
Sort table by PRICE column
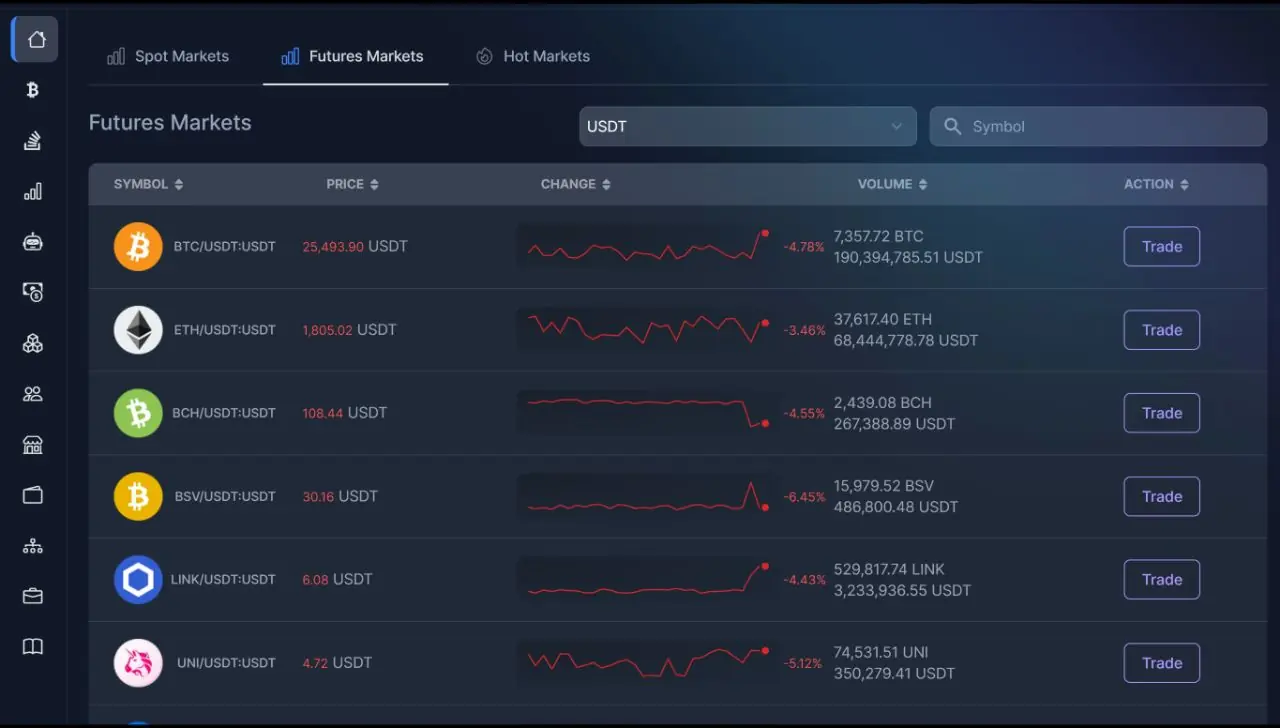[x=353, y=184]
